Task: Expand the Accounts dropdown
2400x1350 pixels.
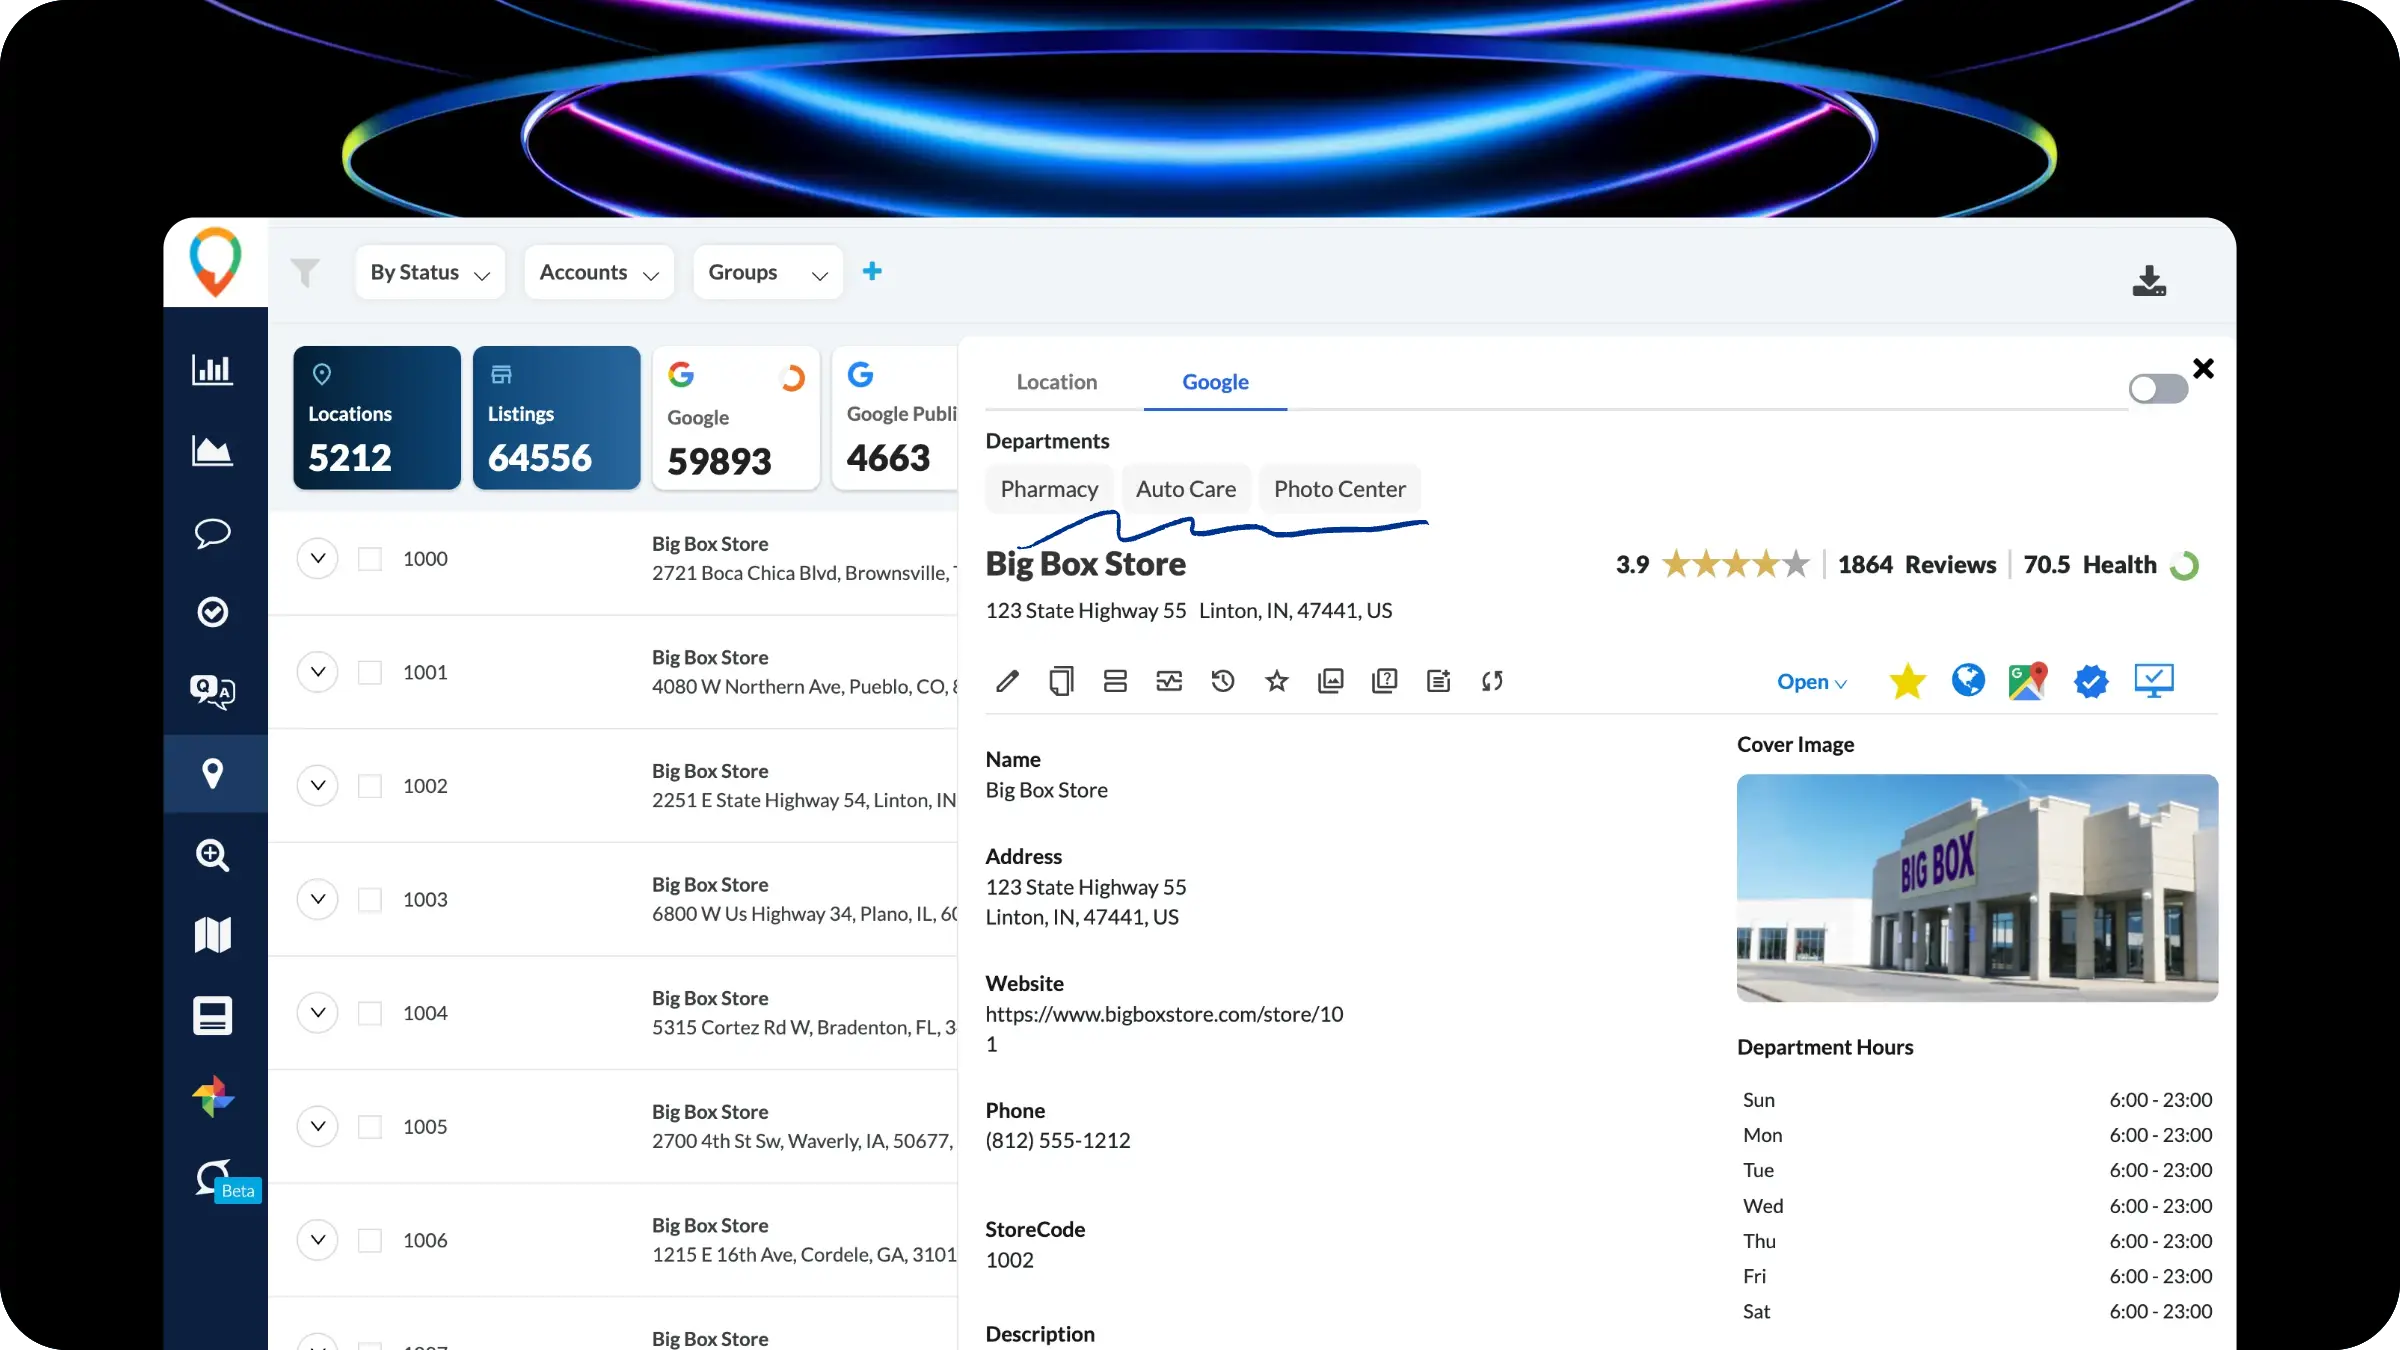Action: point(598,272)
